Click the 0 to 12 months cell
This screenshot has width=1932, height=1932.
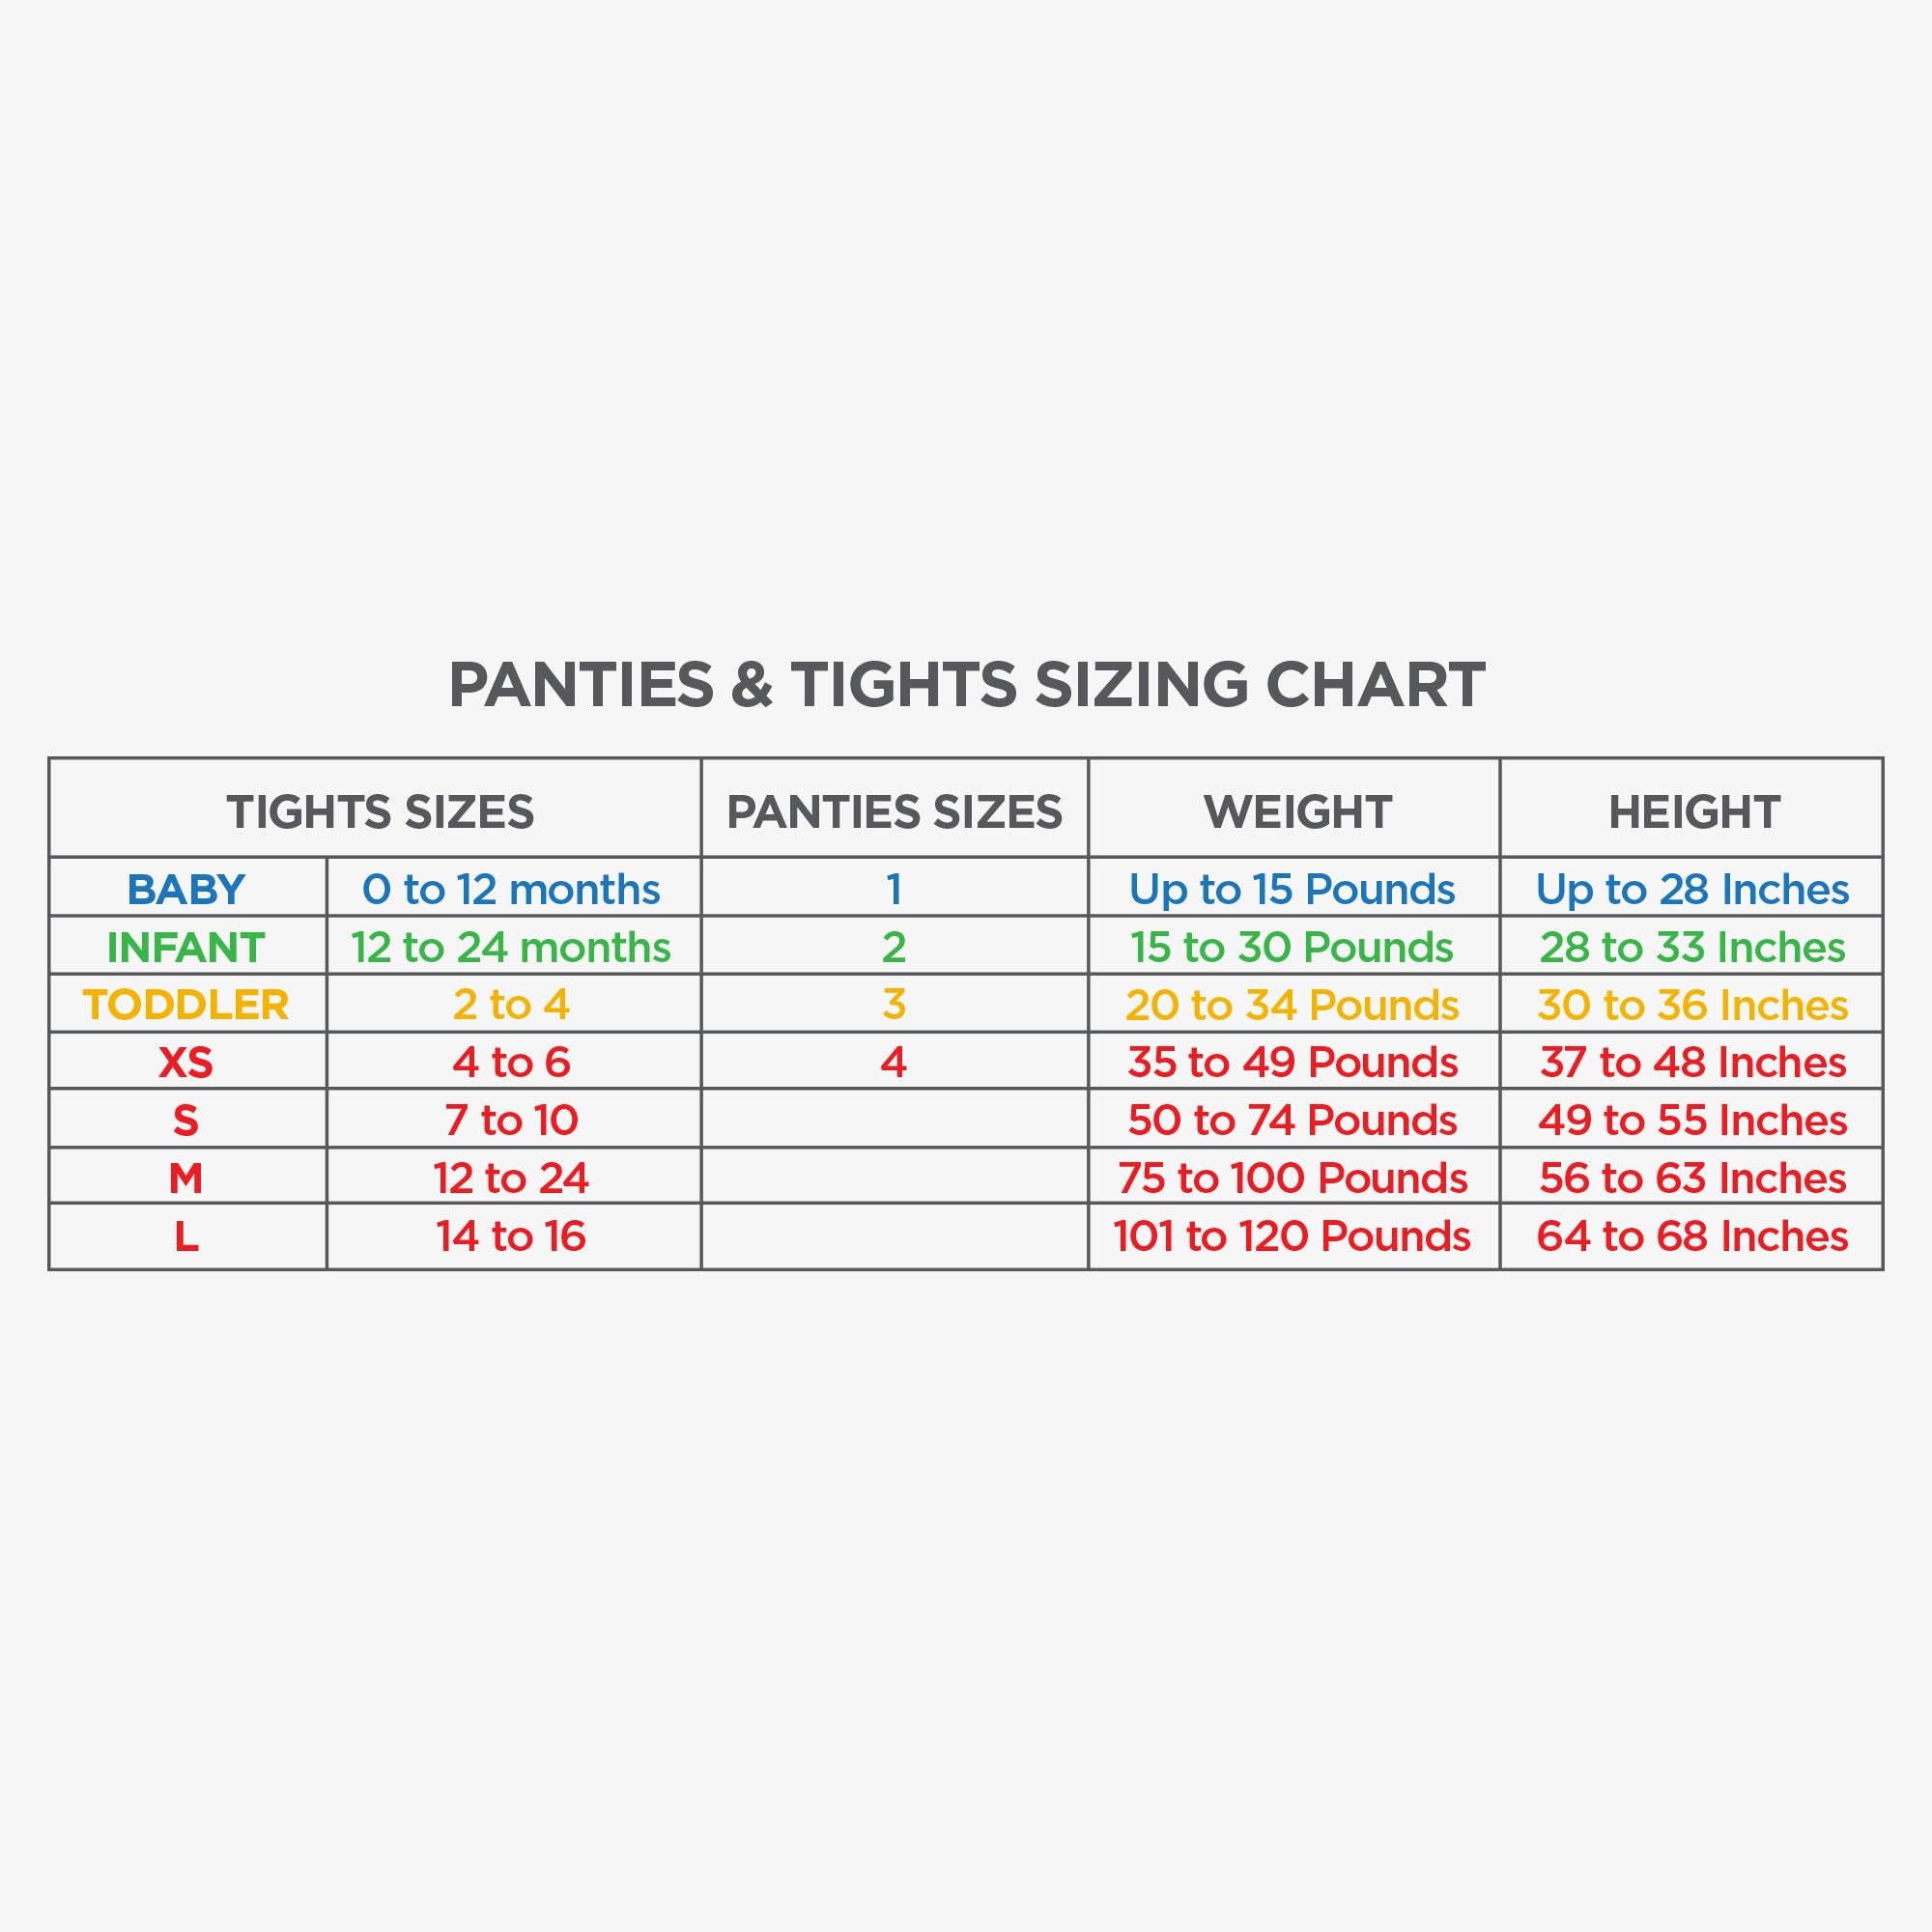tap(511, 889)
